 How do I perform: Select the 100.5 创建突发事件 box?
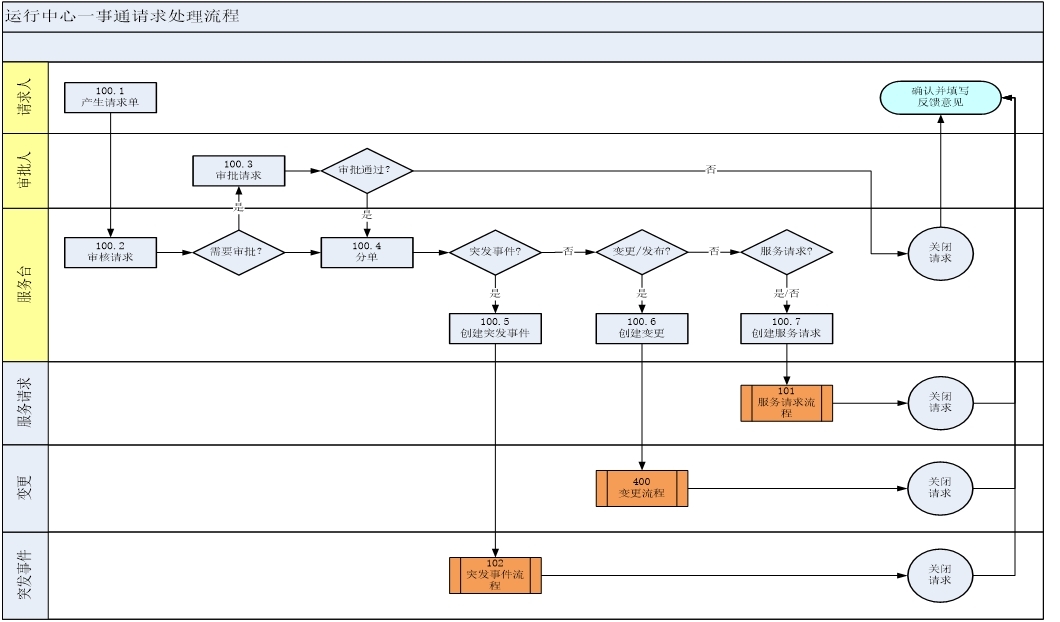click(495, 328)
